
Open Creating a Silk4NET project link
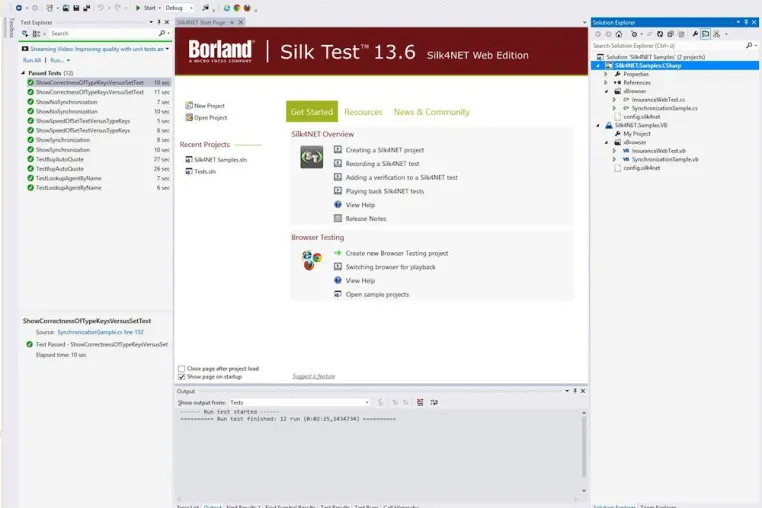coord(384,150)
